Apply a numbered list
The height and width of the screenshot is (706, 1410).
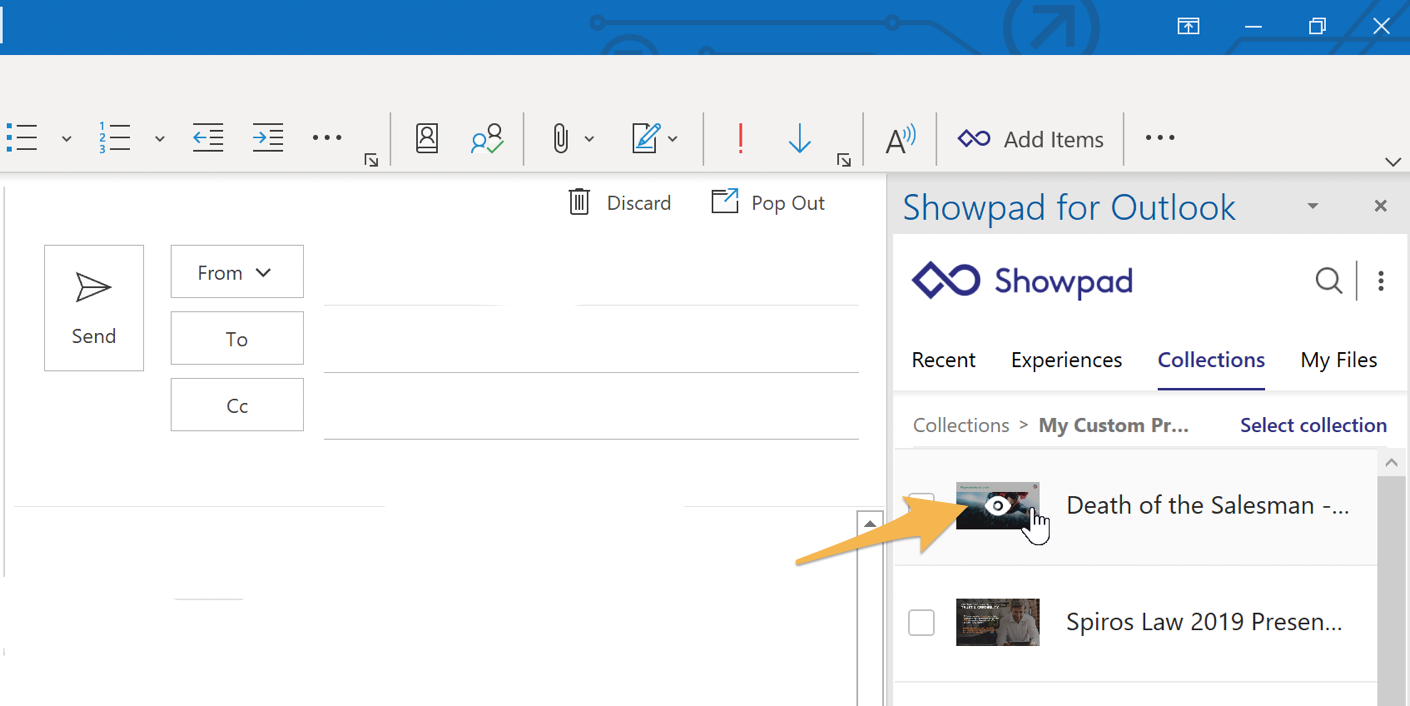click(114, 138)
